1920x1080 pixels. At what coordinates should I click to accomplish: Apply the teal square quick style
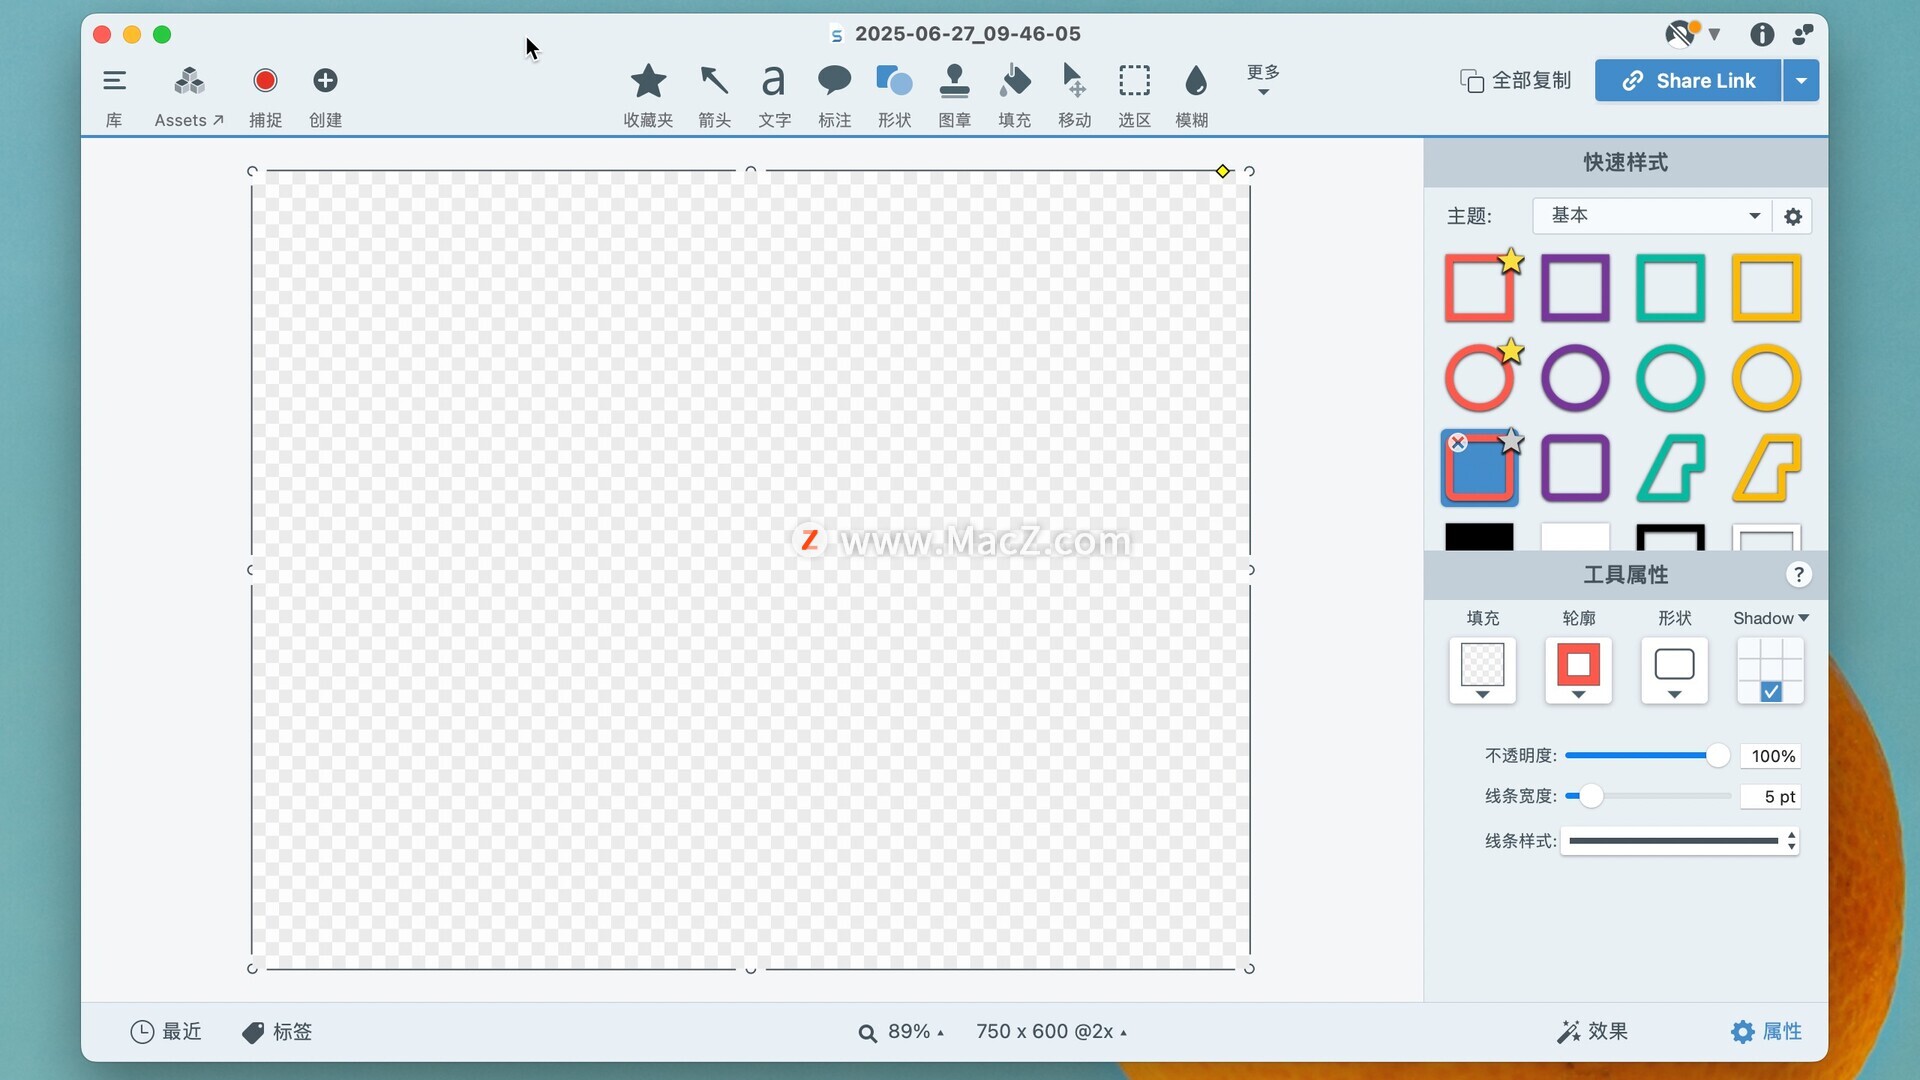1670,288
